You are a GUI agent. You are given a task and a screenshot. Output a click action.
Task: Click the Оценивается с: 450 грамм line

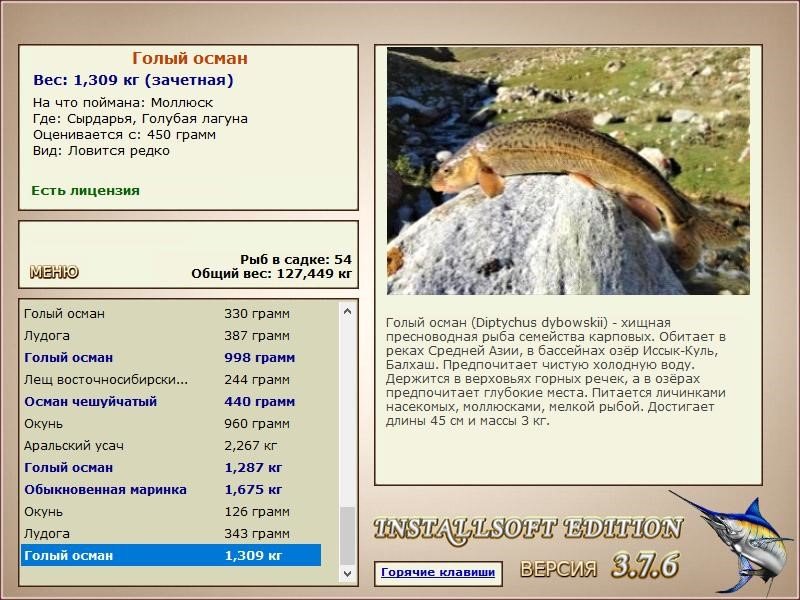click(x=124, y=135)
